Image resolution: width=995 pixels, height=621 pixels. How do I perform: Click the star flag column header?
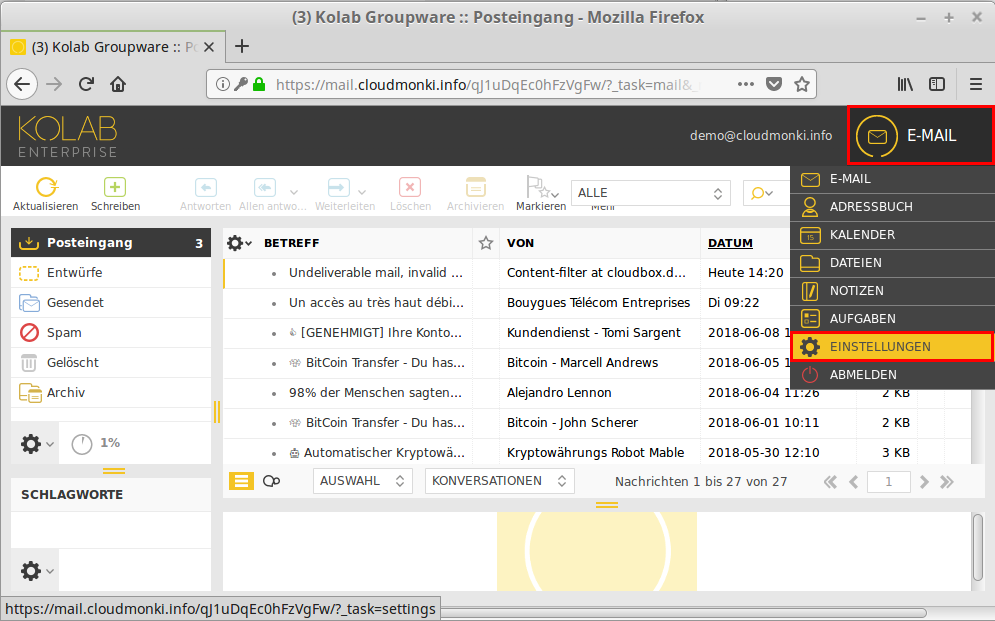[x=486, y=243]
